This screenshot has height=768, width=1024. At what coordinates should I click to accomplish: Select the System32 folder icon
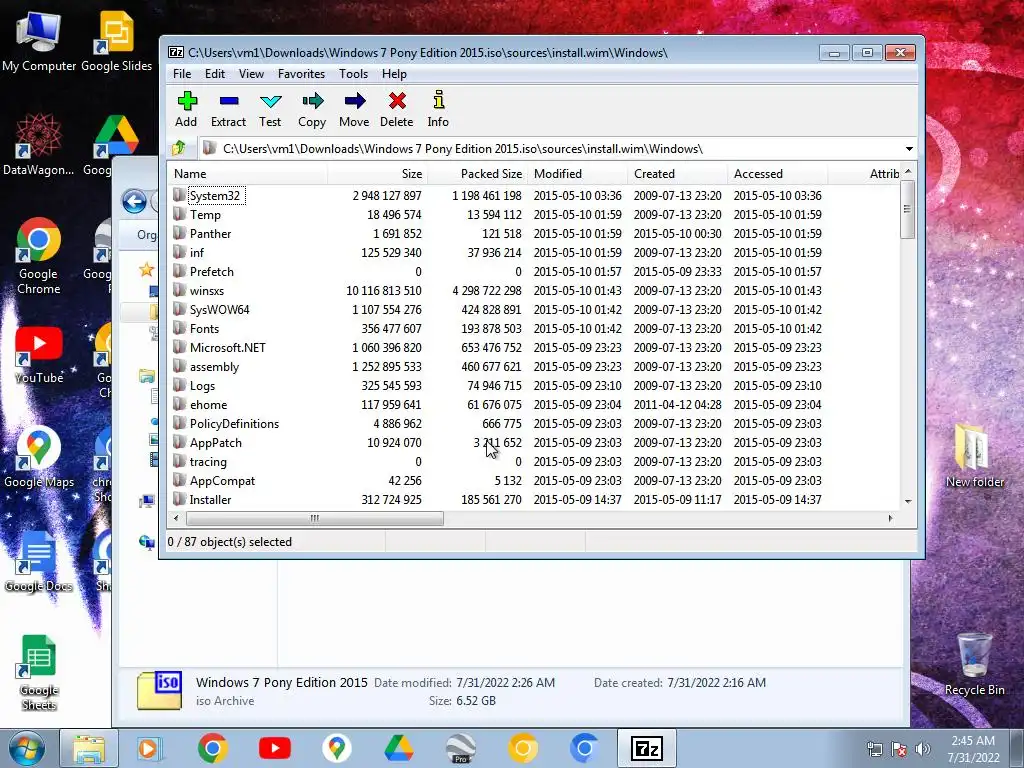[180, 195]
